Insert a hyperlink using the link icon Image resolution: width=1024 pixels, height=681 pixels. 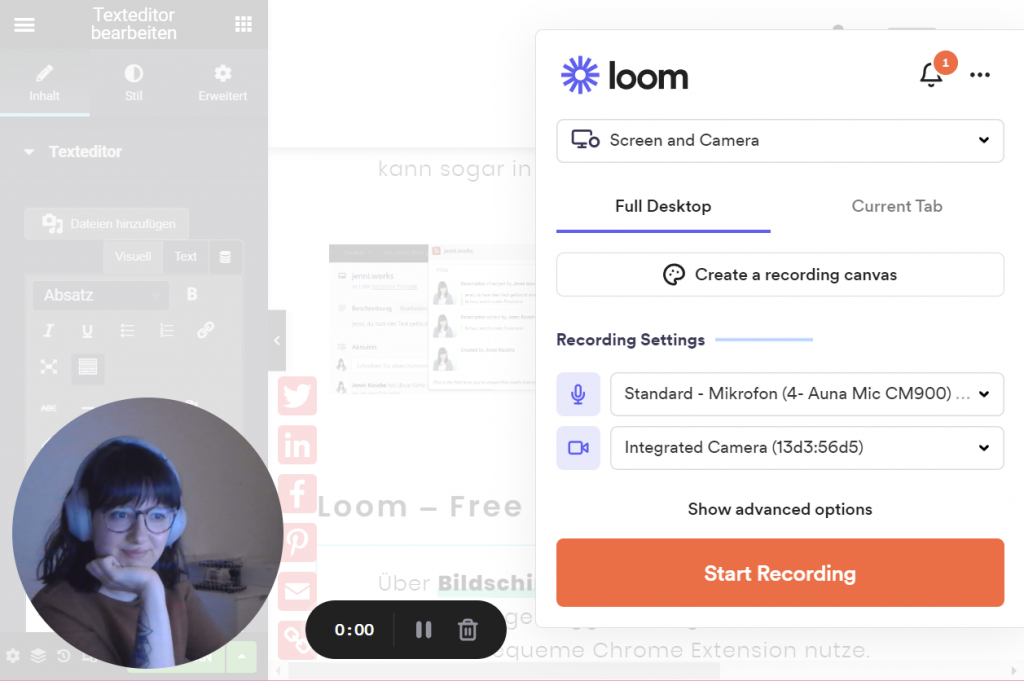coord(206,330)
